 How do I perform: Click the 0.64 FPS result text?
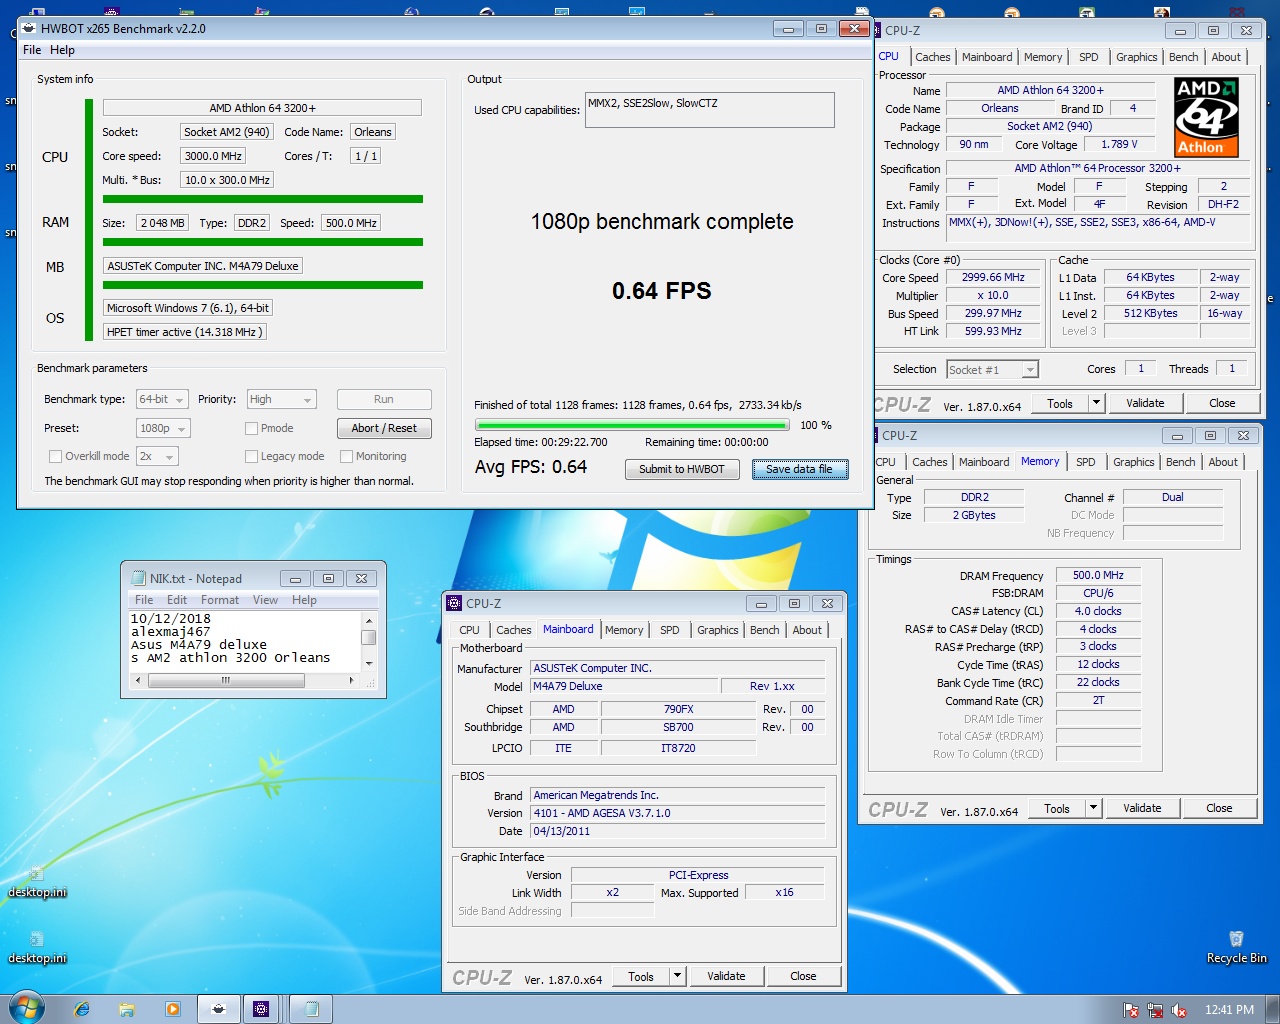click(x=661, y=291)
